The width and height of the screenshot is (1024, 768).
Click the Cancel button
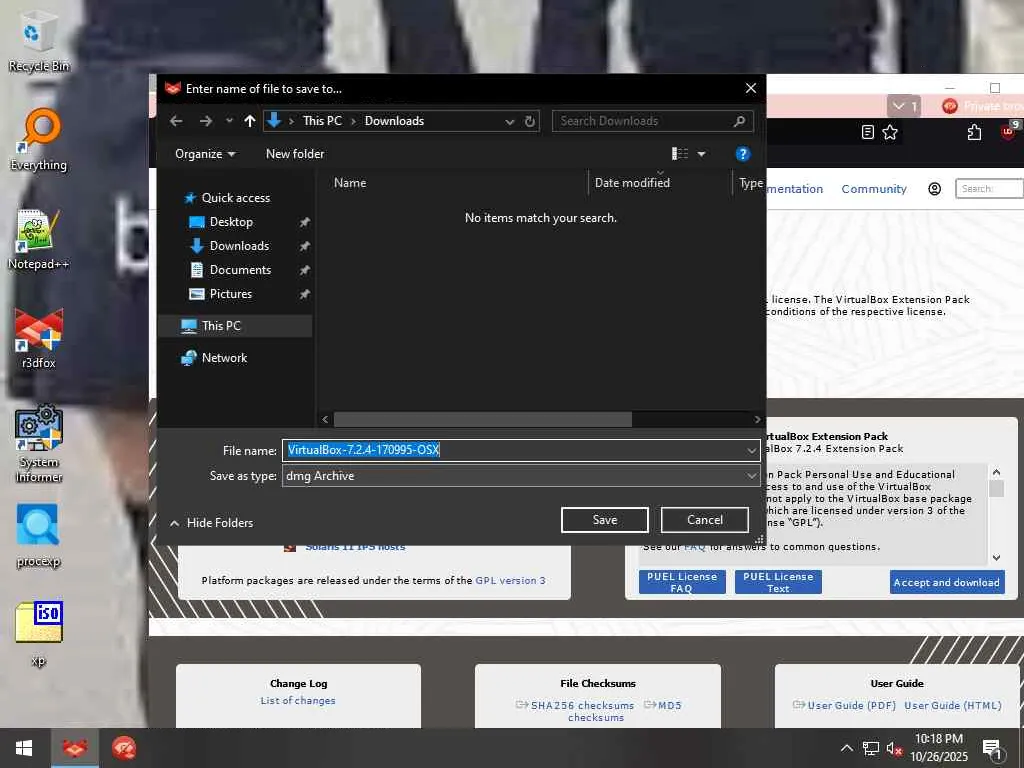click(x=705, y=520)
